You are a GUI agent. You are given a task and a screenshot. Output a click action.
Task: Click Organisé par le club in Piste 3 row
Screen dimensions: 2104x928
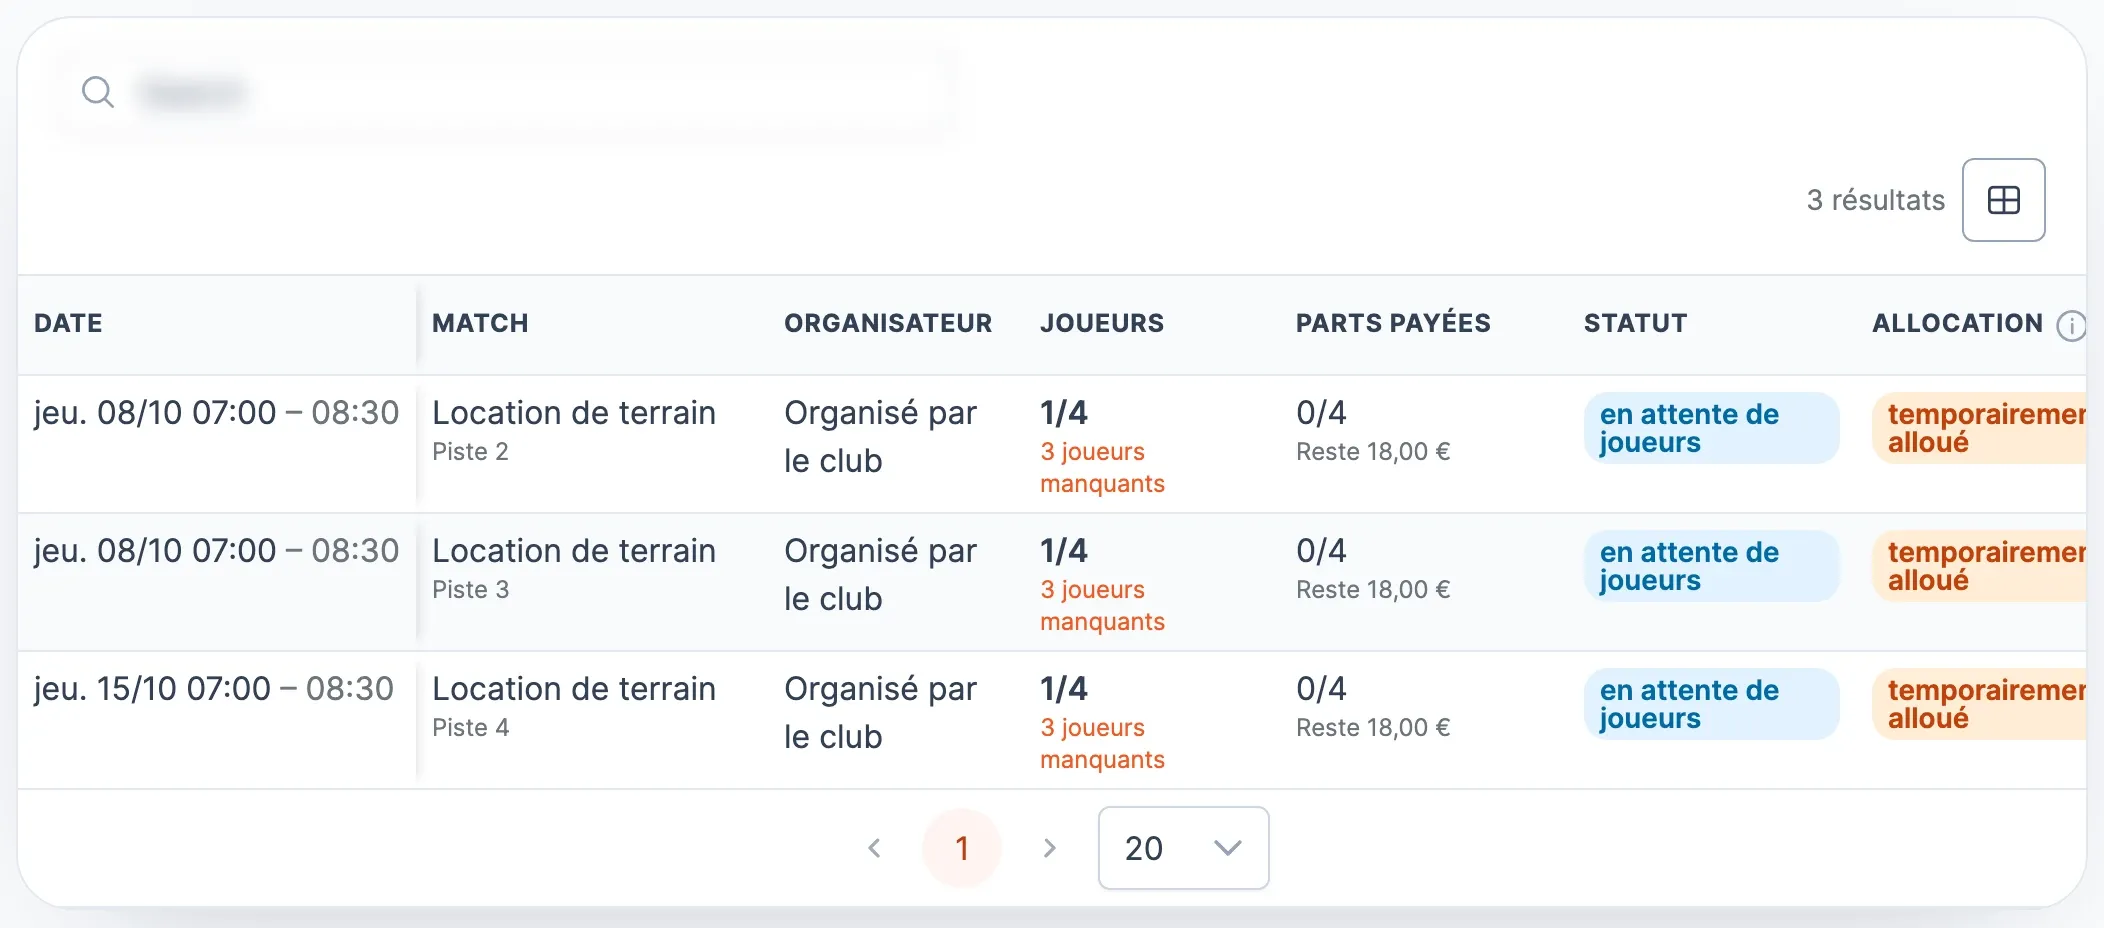click(880, 575)
